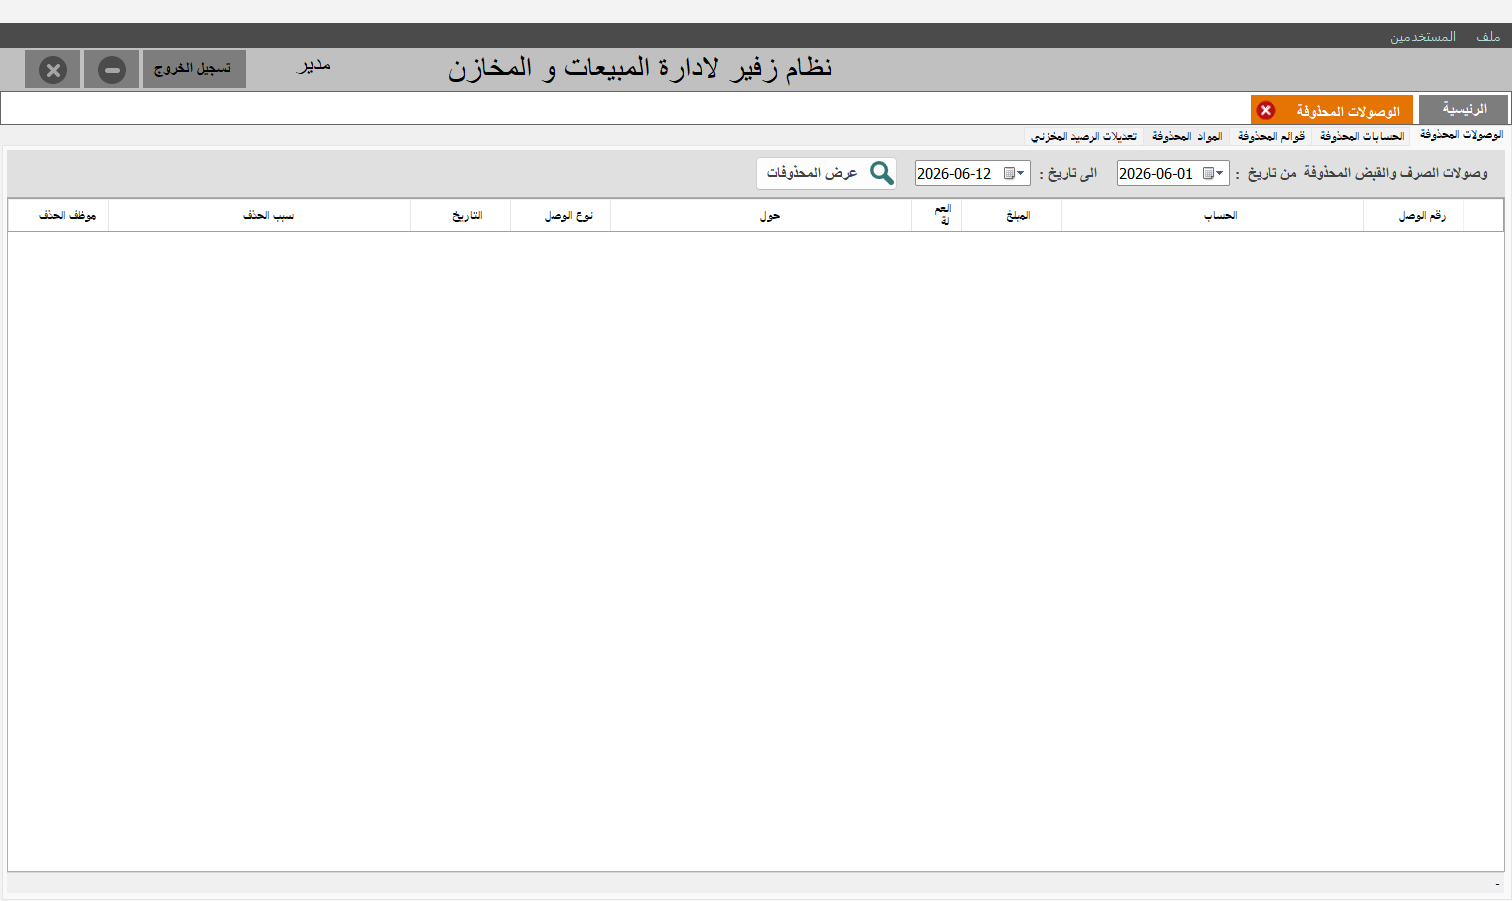This screenshot has width=1512, height=901.
Task: Switch to the قوائم المحذوفة sub-tab
Action: tap(1271, 136)
